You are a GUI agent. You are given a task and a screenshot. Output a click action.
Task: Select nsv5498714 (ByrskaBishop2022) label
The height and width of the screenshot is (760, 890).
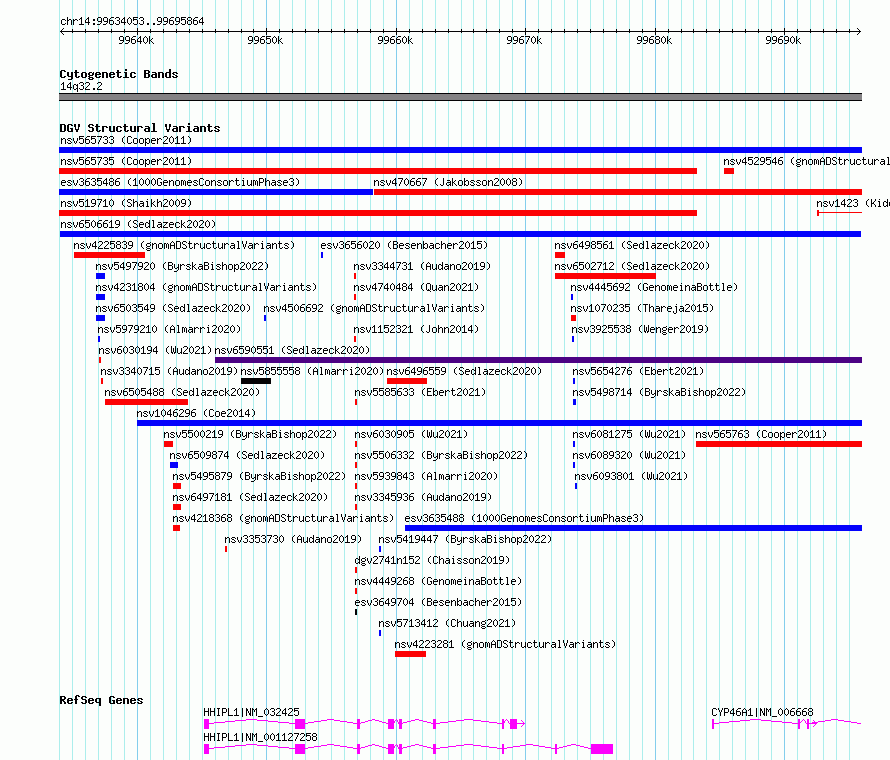pos(659,392)
